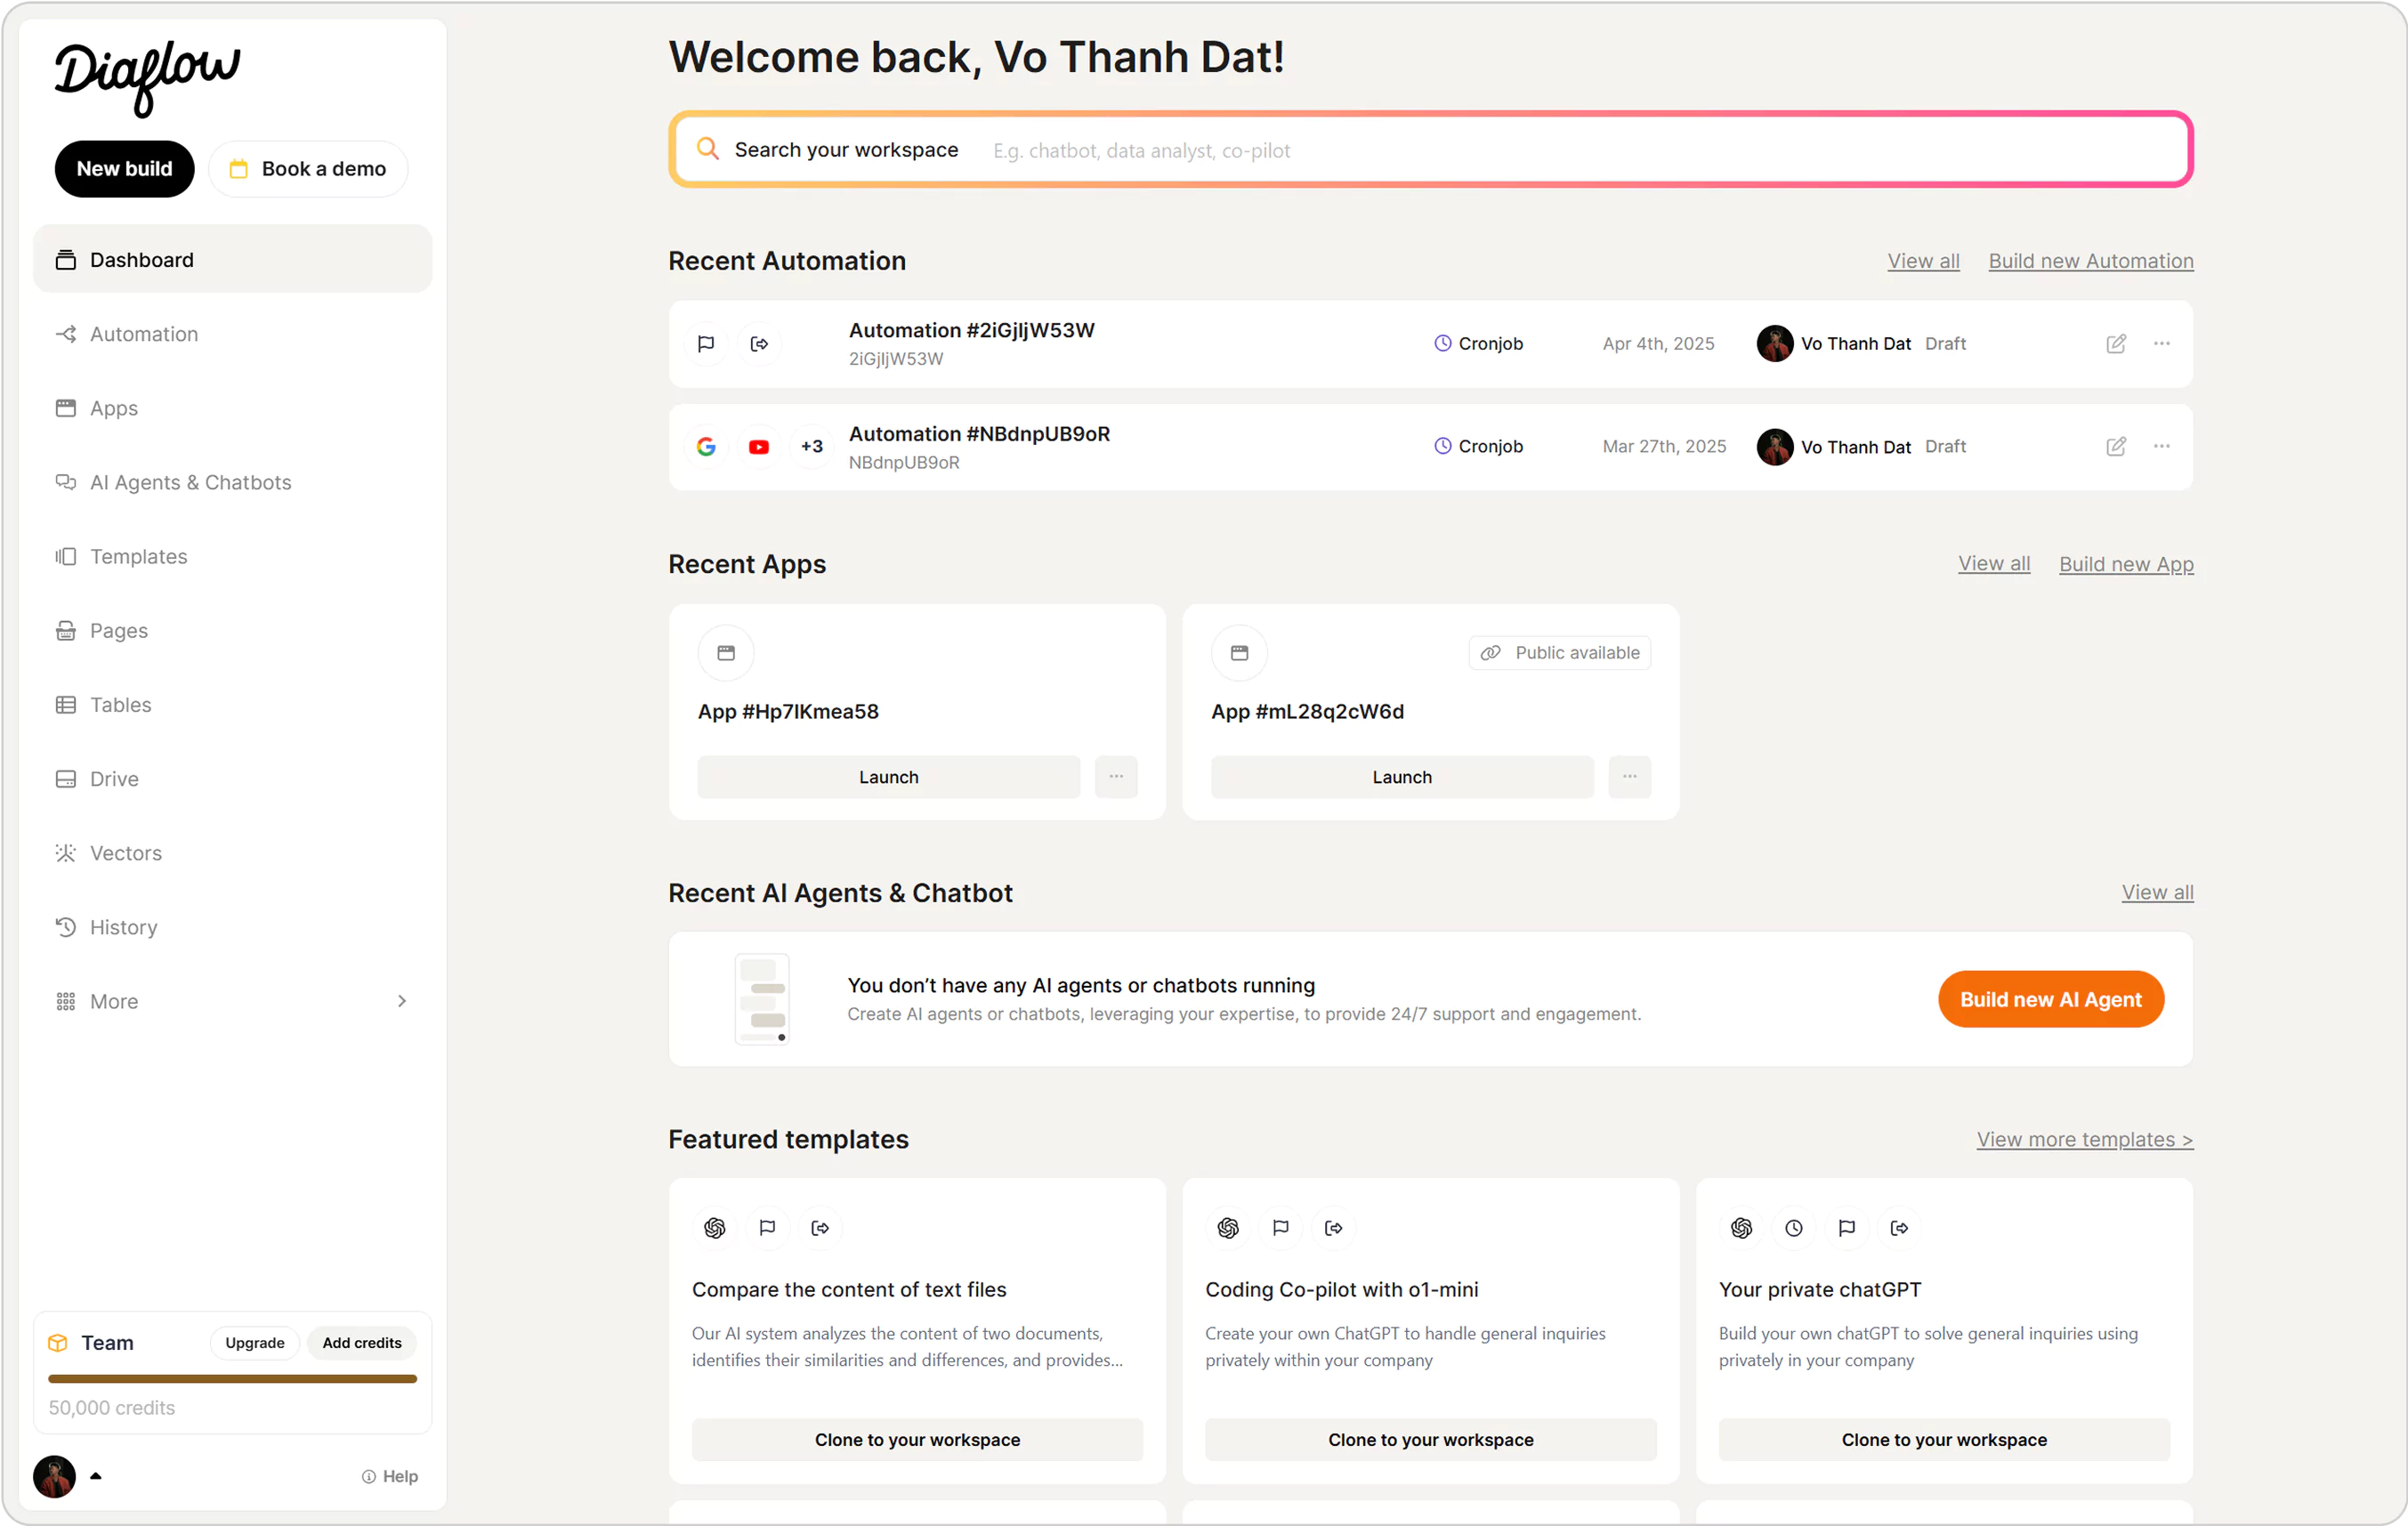Image resolution: width=2408 pixels, height=1526 pixels.
Task: Click the YouTube icon on Automation #NBdnpUB9oR
Action: pos(759,446)
